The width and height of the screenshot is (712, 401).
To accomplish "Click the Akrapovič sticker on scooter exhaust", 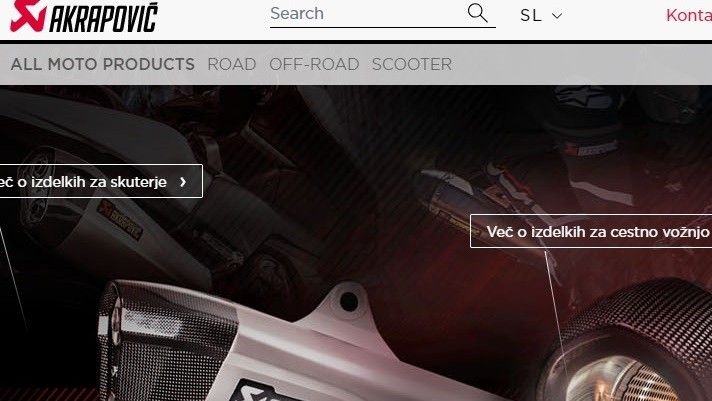I will [119, 219].
